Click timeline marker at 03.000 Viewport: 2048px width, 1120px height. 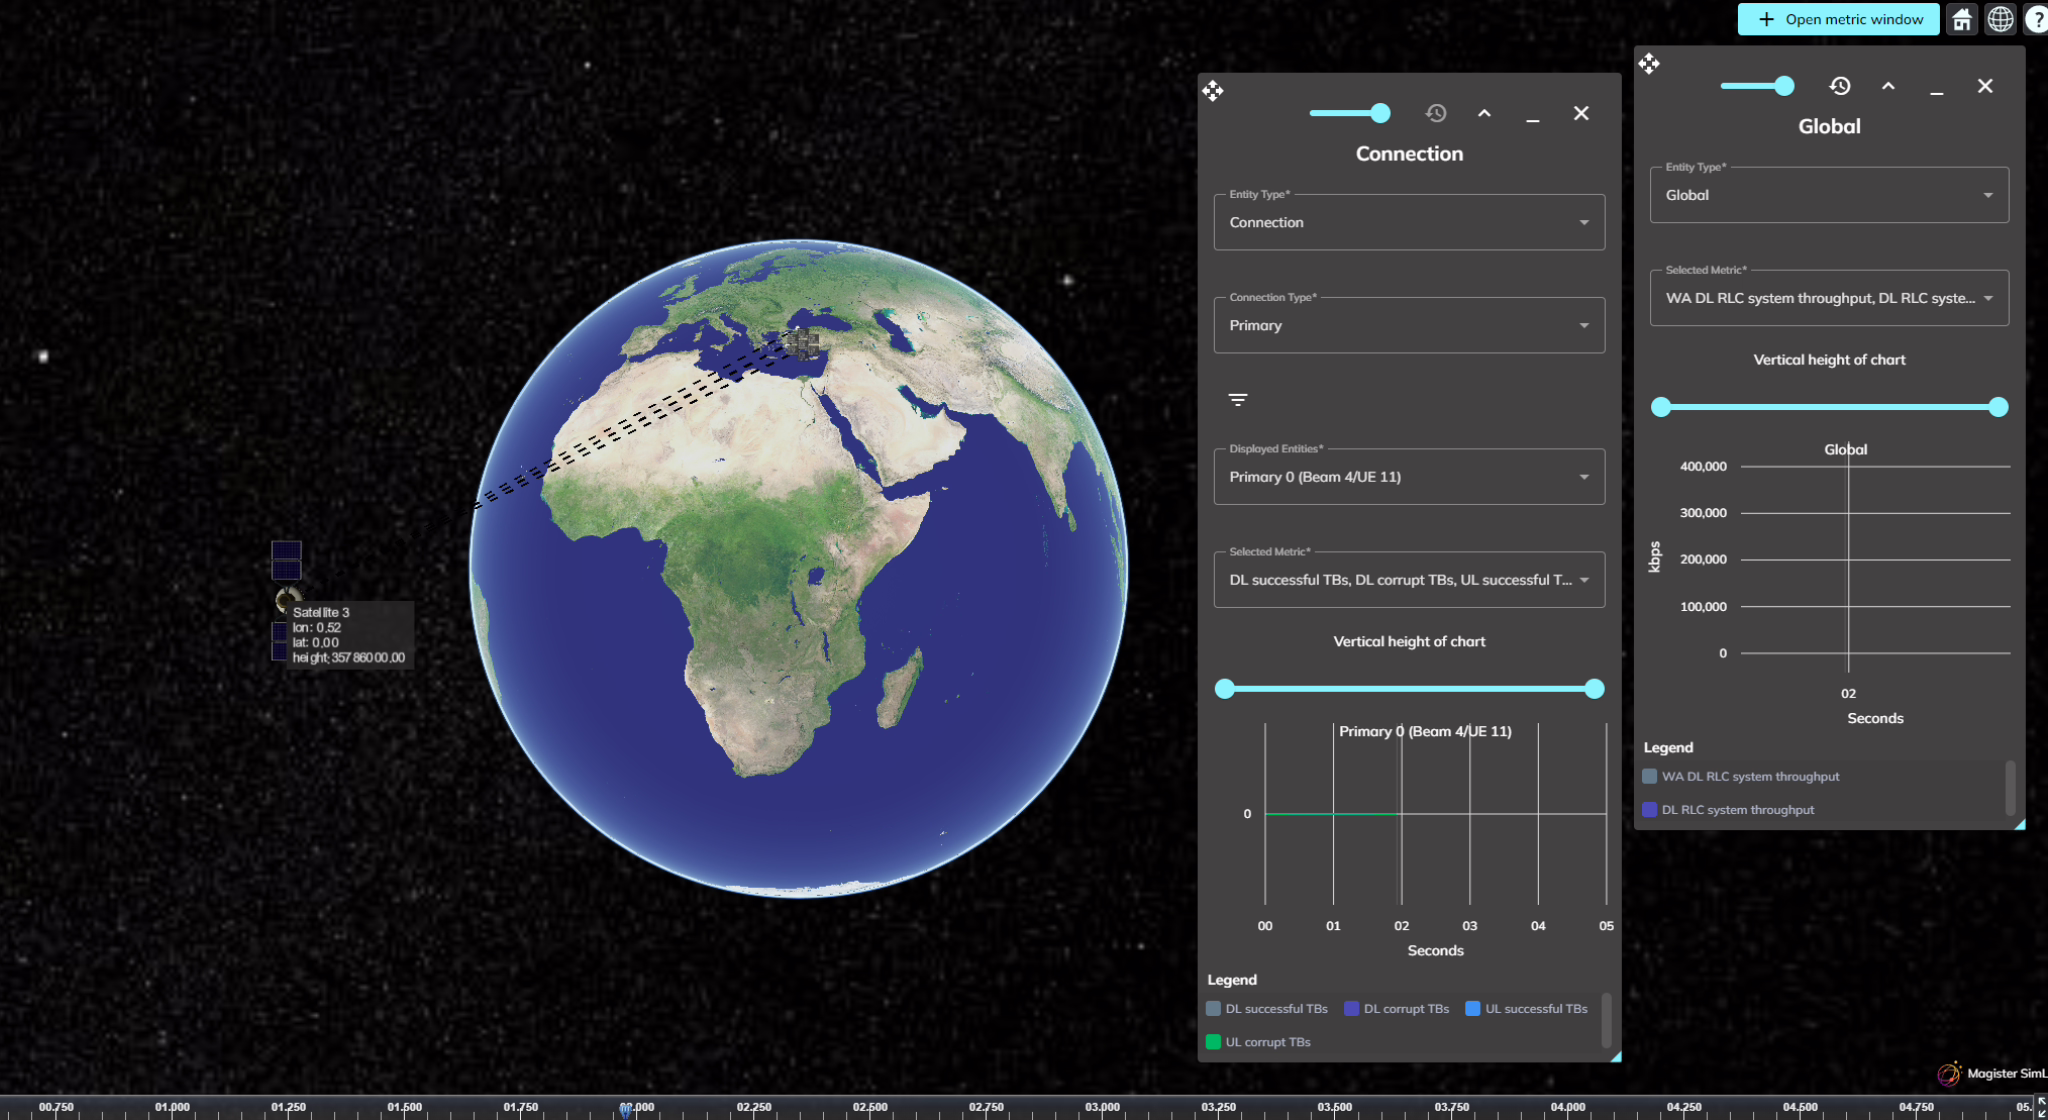tap(1102, 1107)
